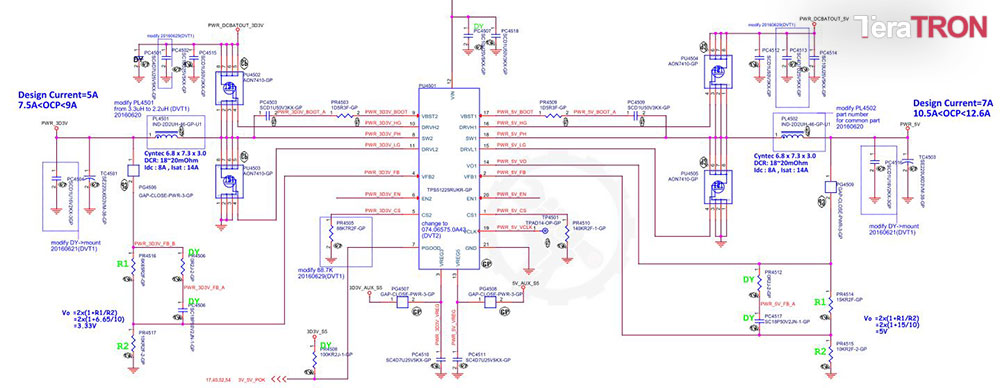
Task: Click the VBST2 pin name on the IC
Action: click(x=429, y=117)
